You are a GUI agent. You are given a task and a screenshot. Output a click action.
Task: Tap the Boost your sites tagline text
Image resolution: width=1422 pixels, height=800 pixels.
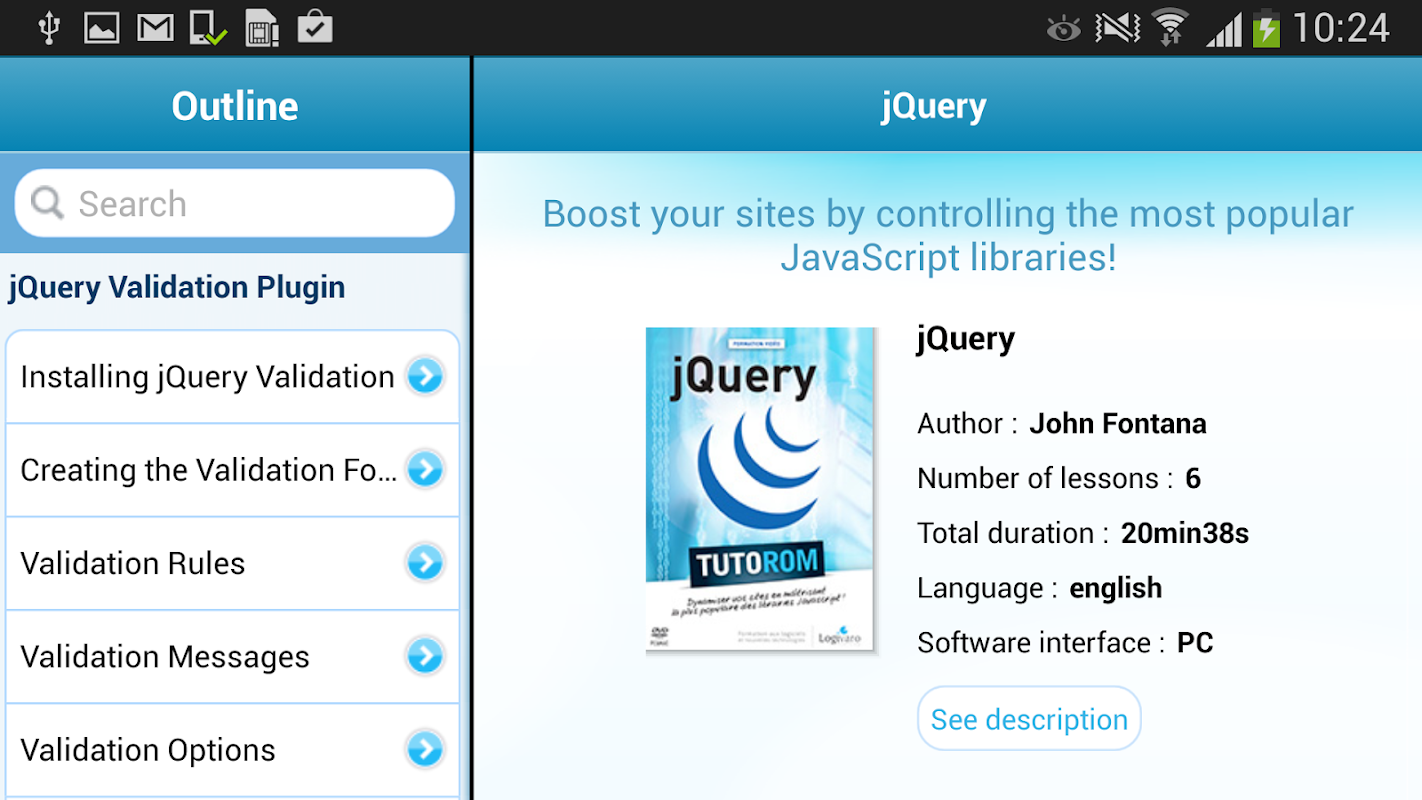pos(948,235)
